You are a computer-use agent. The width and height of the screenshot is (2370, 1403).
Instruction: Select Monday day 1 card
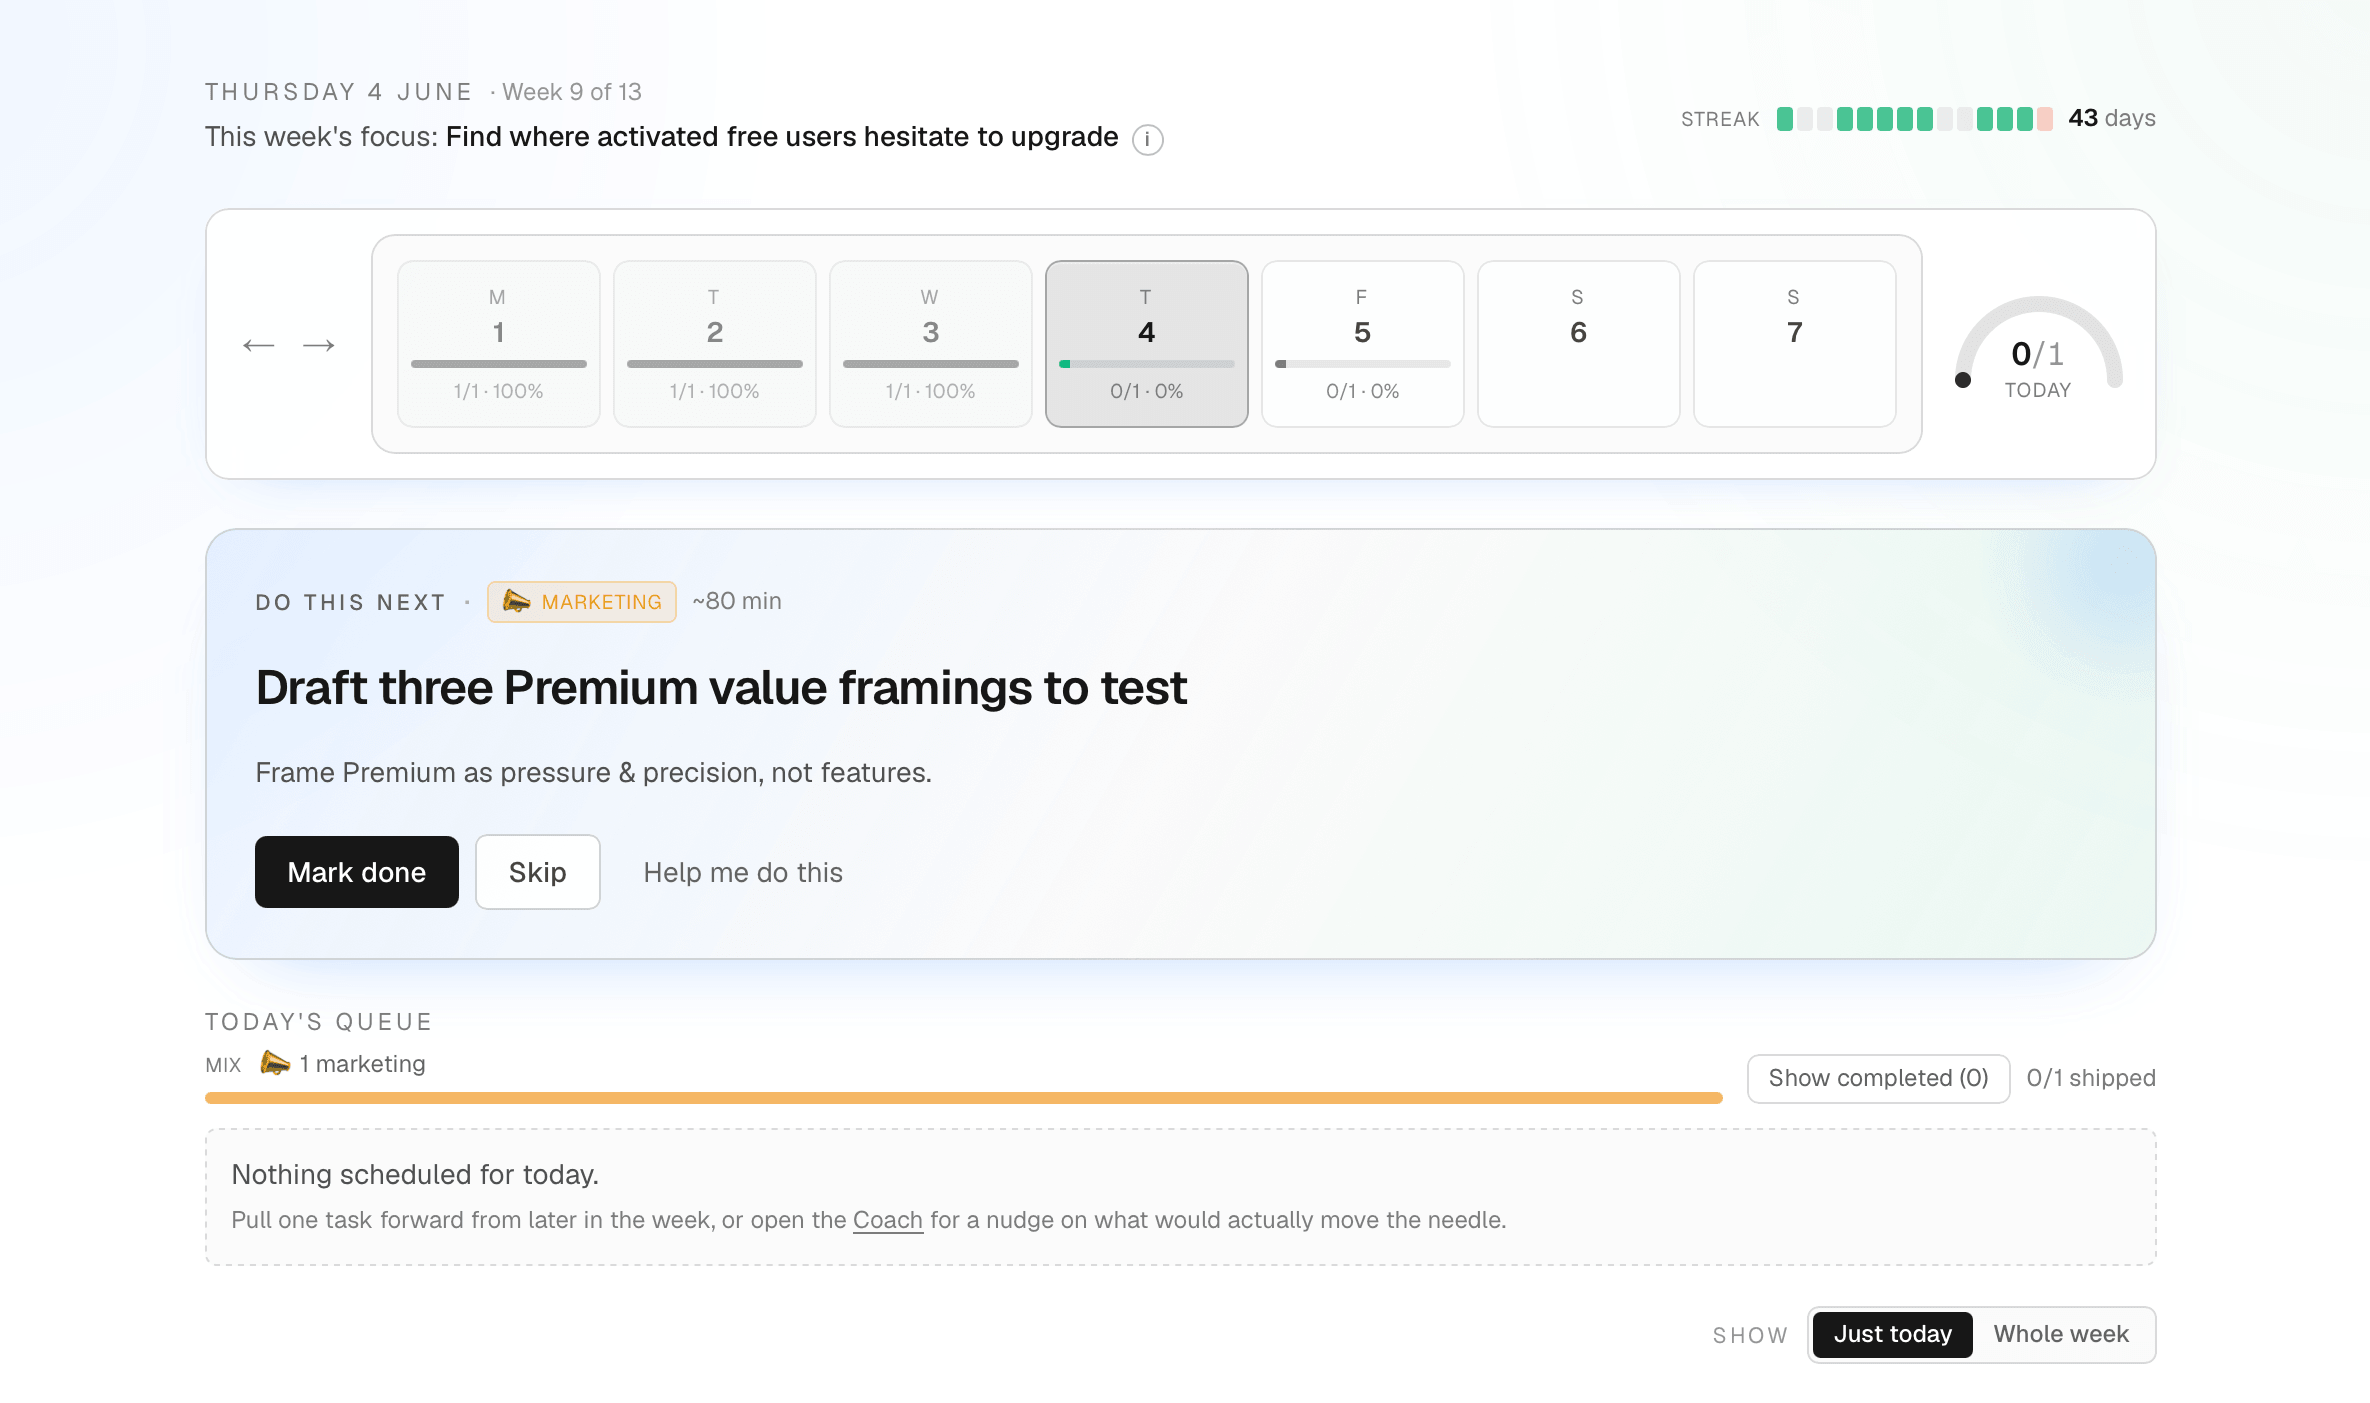499,344
